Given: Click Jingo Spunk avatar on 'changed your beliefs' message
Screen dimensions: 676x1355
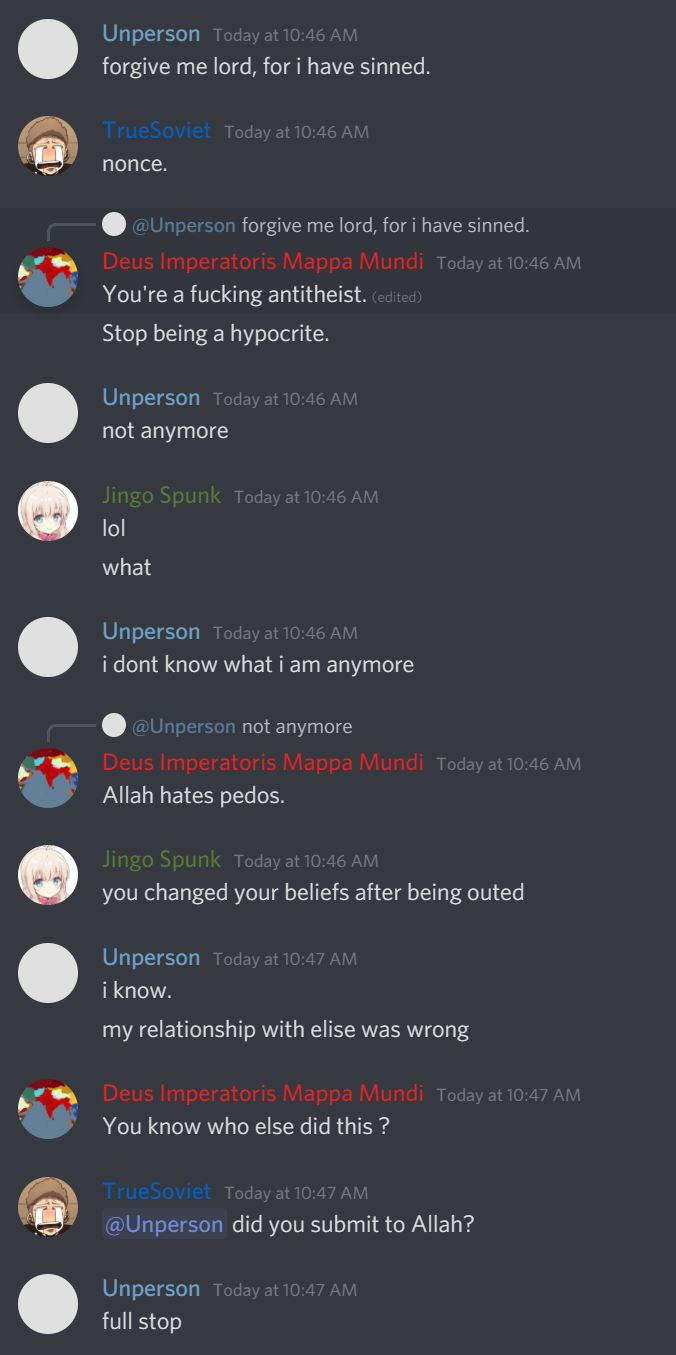Looking at the screenshot, I should tap(48, 876).
